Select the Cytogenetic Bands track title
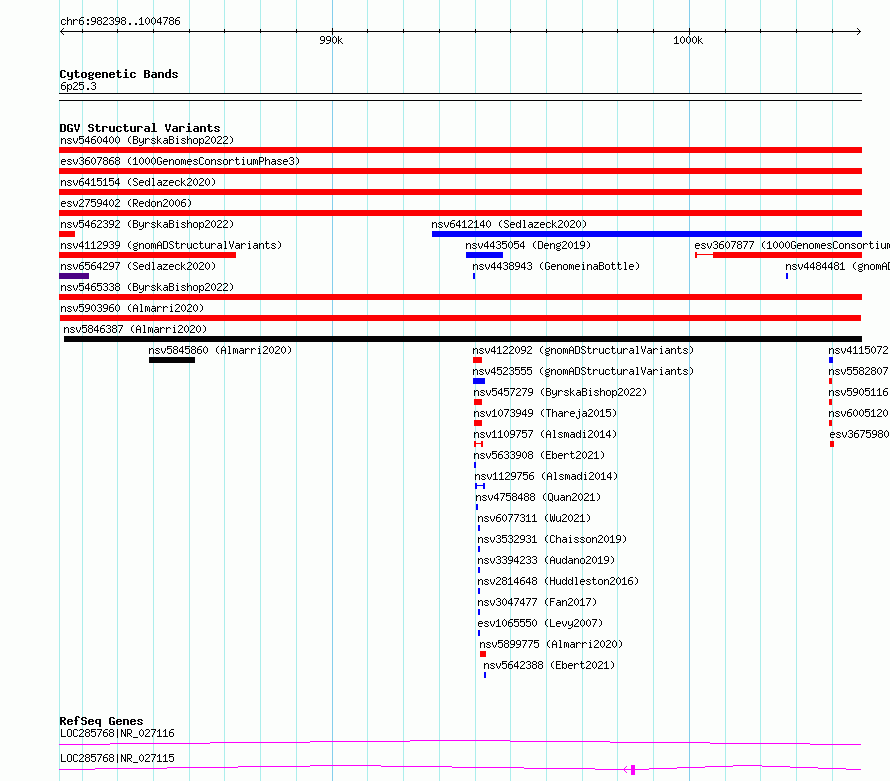This screenshot has height=781, width=890. (119, 74)
